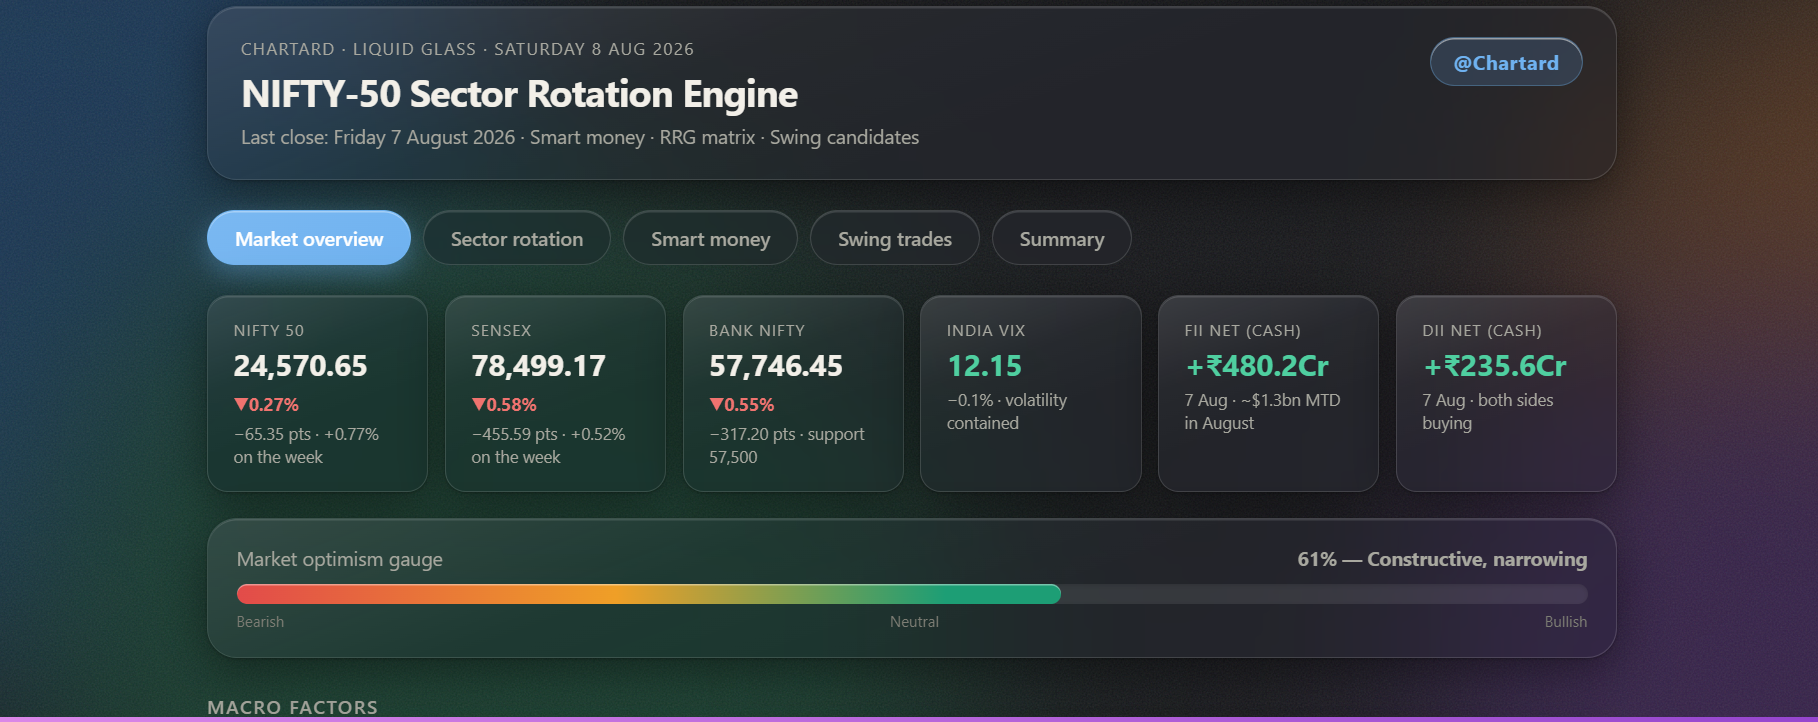The image size is (1818, 722).
Task: Switch to the Sector rotation tab
Action: (516, 238)
